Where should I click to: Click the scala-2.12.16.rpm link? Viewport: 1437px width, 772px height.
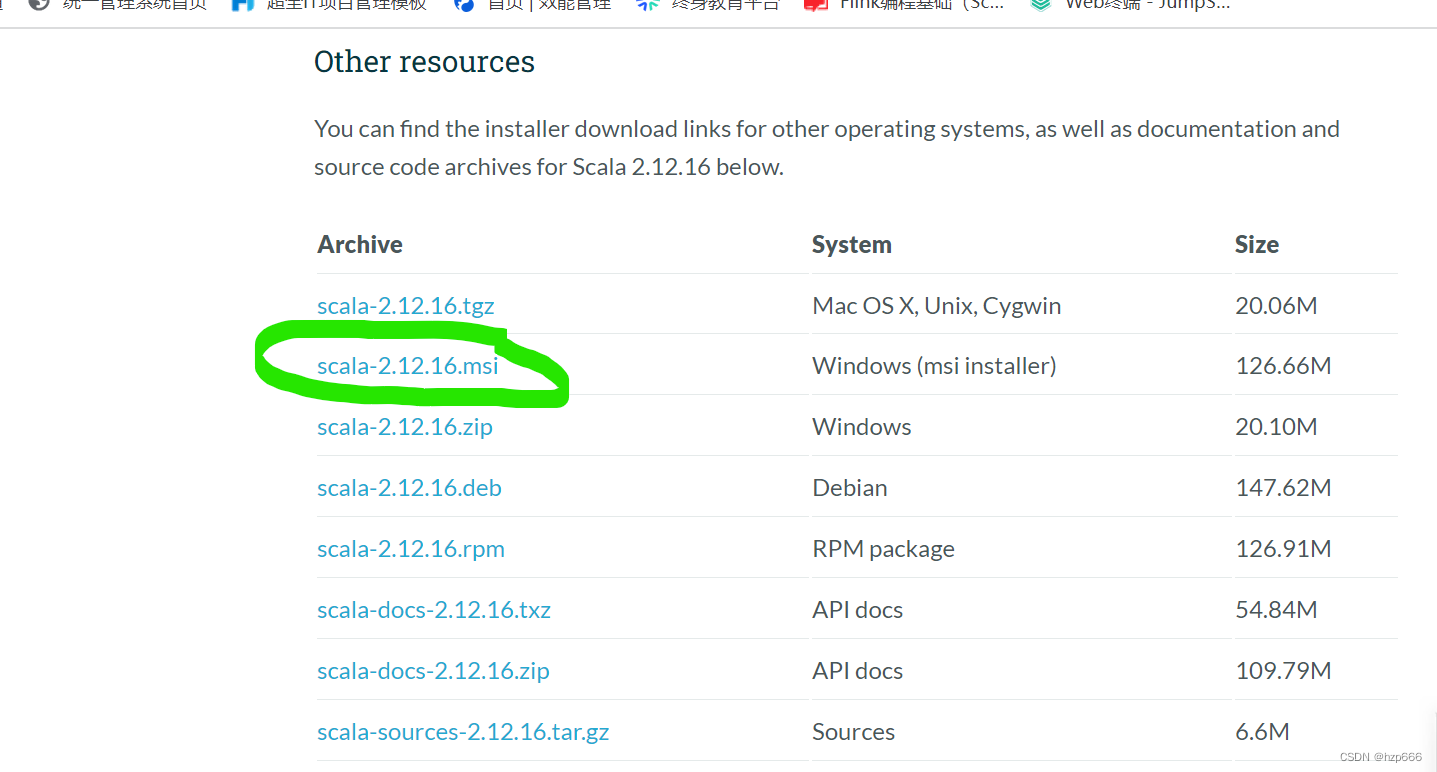[x=411, y=549]
